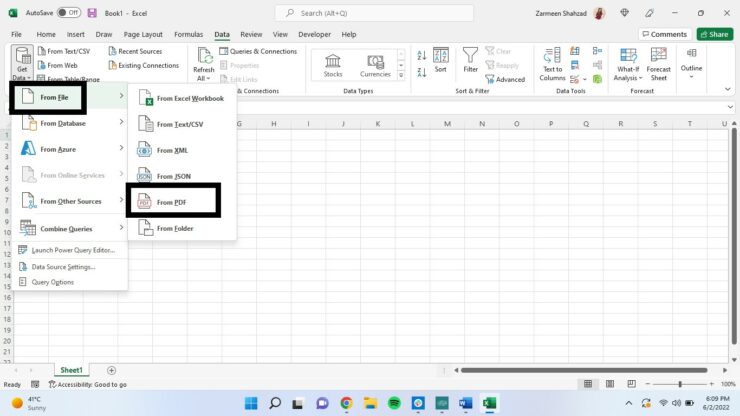Expand the From Database submenu
This screenshot has width=740, height=416.
[x=70, y=123]
